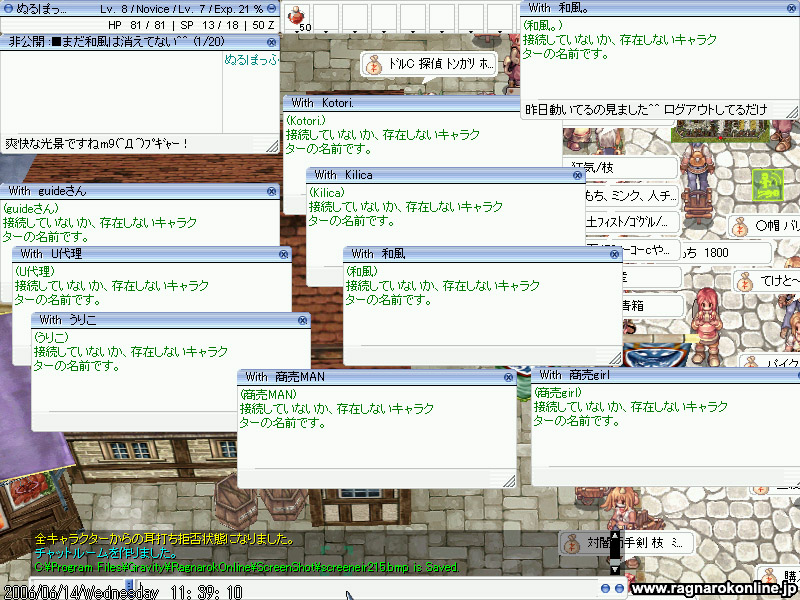This screenshot has width=800, height=600.
Task: Click the chat room message input field
Action: pos(135,144)
